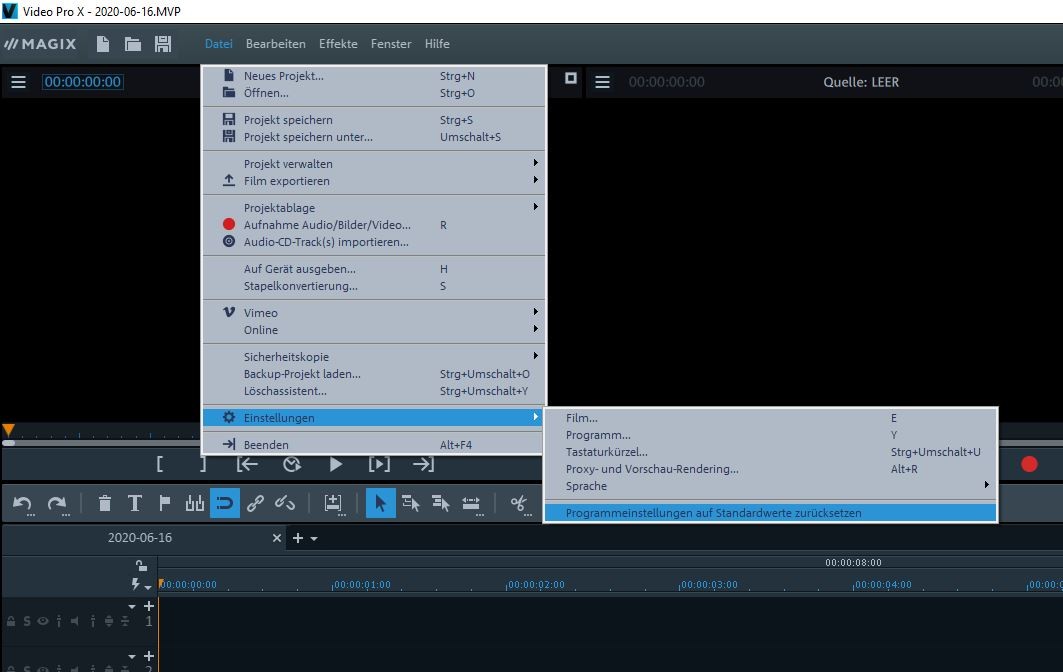1063x672 pixels.
Task: Ungroup objects with the broken chain icon
Action: (285, 503)
